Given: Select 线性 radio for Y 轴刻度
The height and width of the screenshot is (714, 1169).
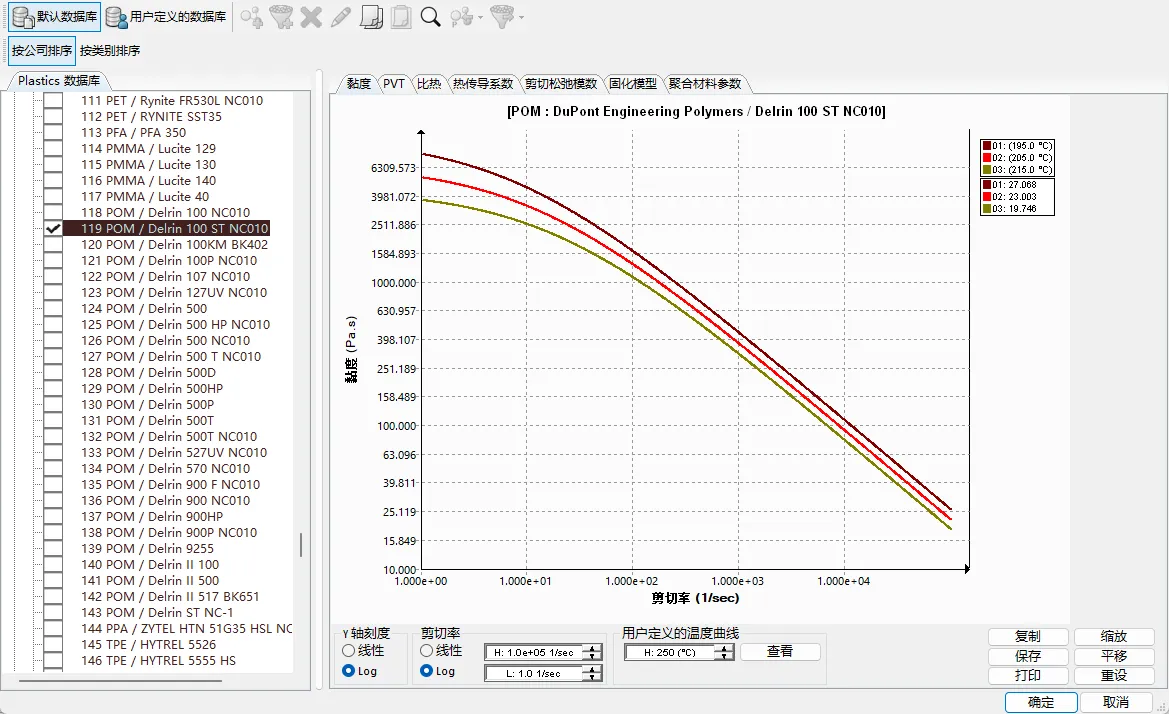Looking at the screenshot, I should pos(348,651).
